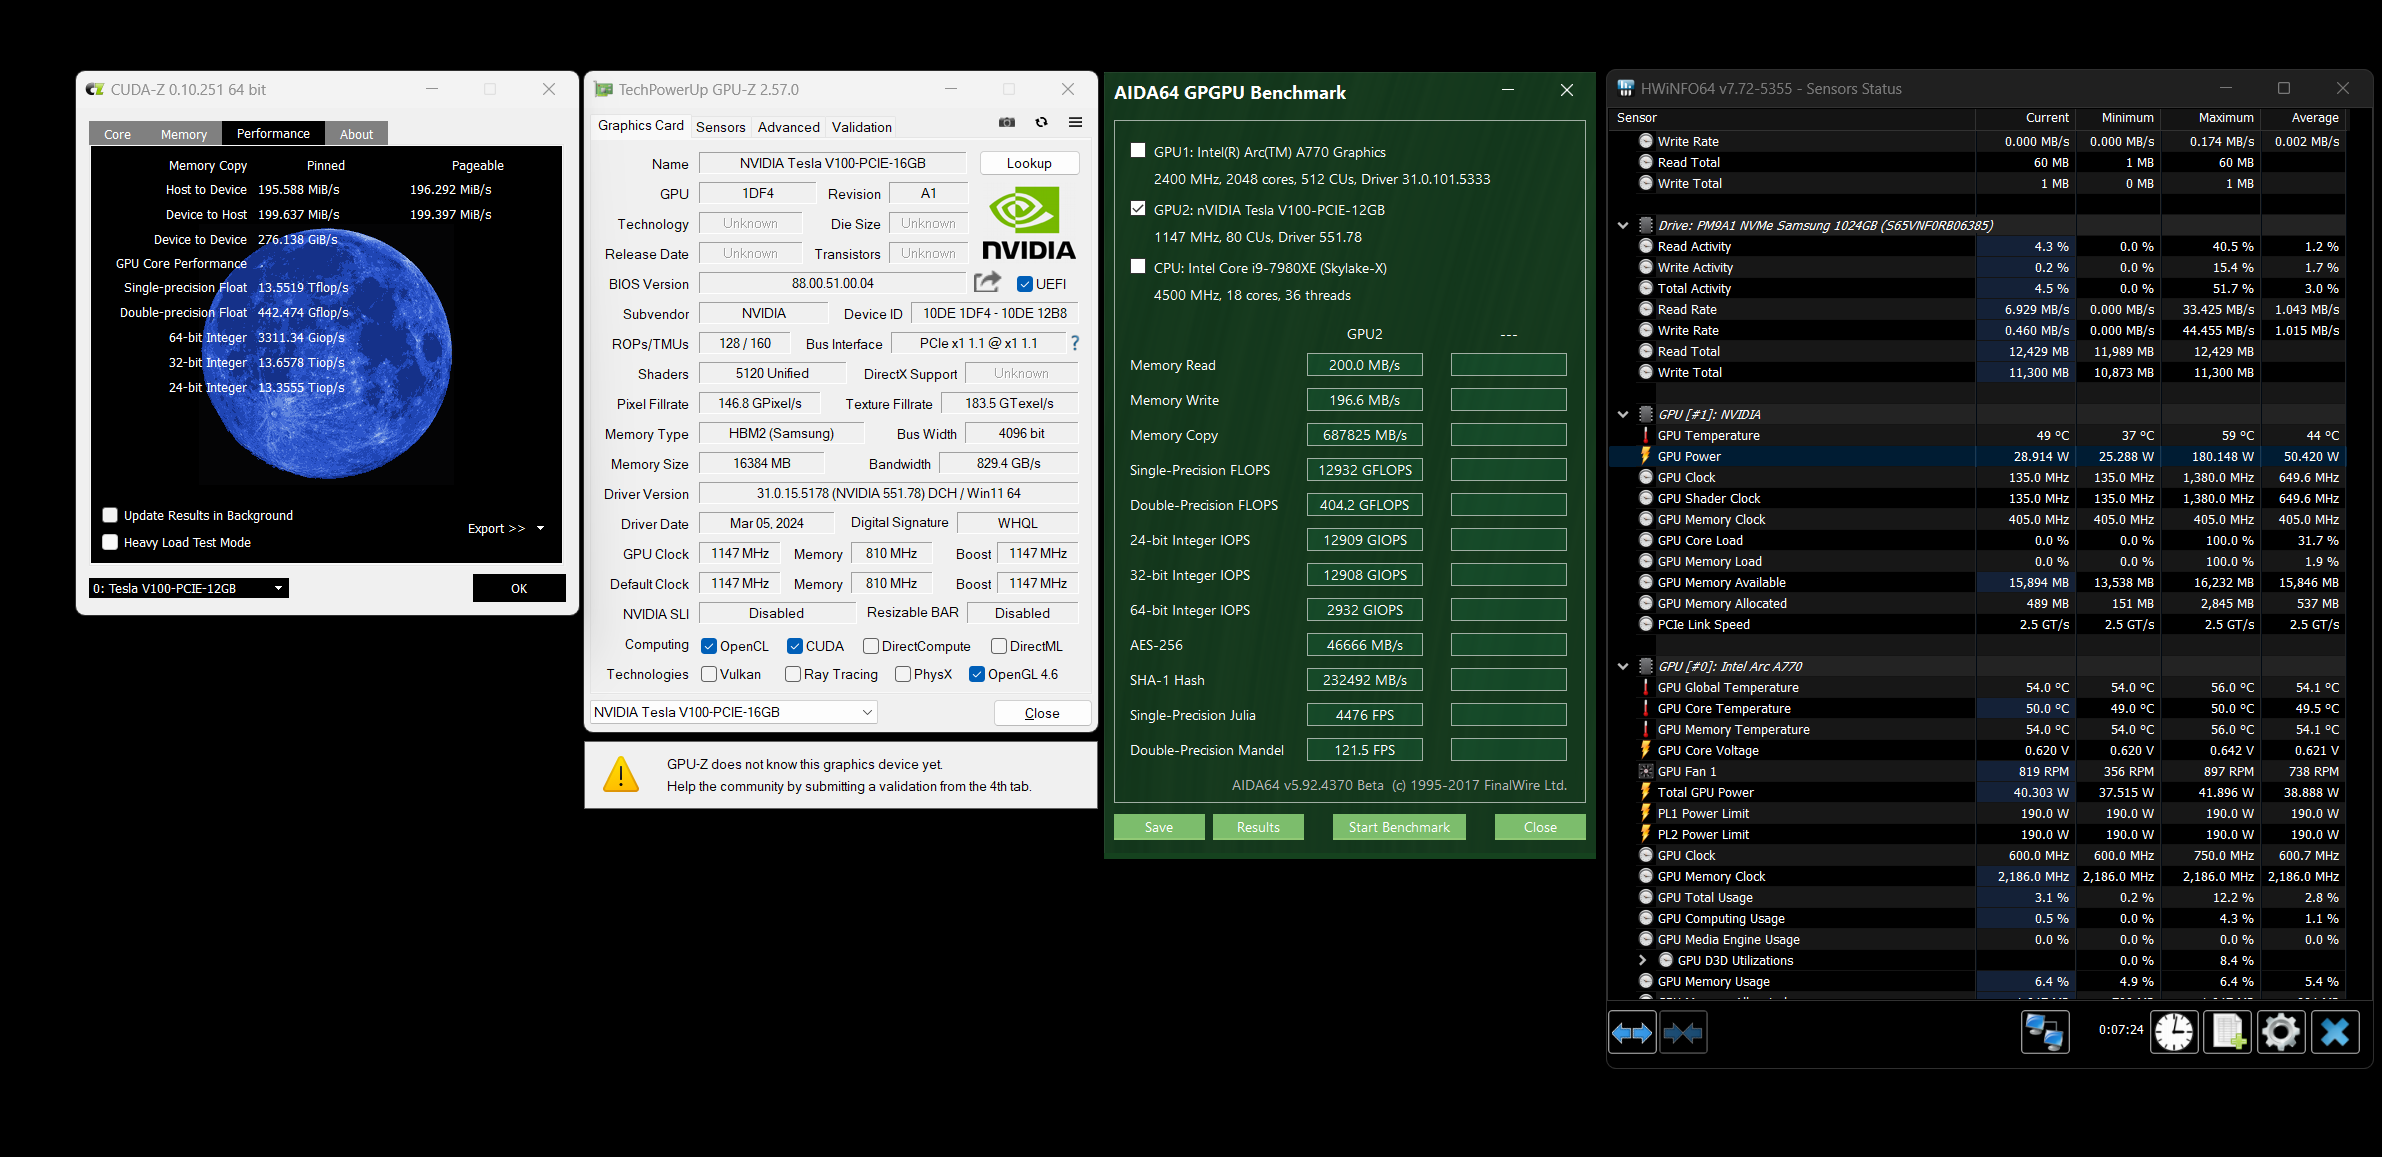The height and width of the screenshot is (1157, 2382).
Task: Enable Heavy Load Test Mode
Action: (x=110, y=542)
